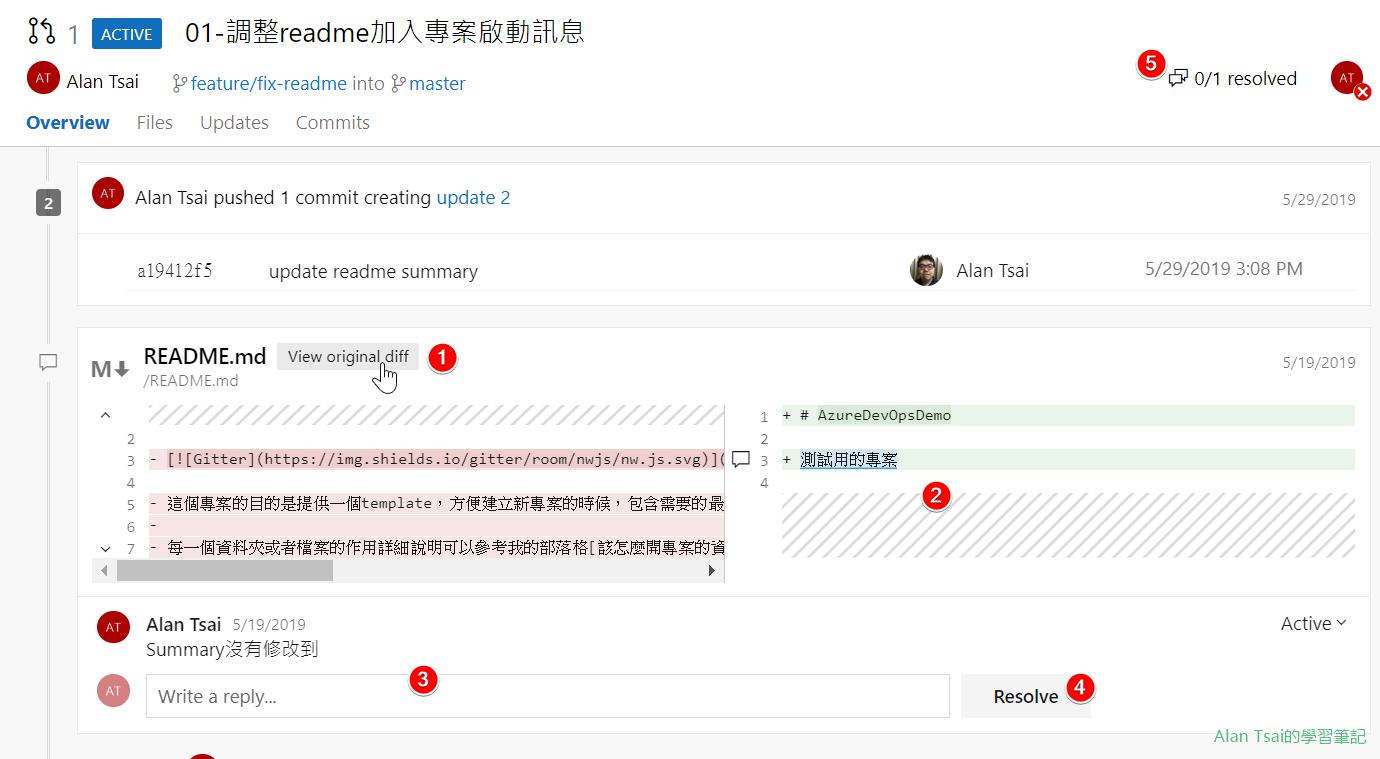Expand diff using the down chevron

tap(106, 548)
